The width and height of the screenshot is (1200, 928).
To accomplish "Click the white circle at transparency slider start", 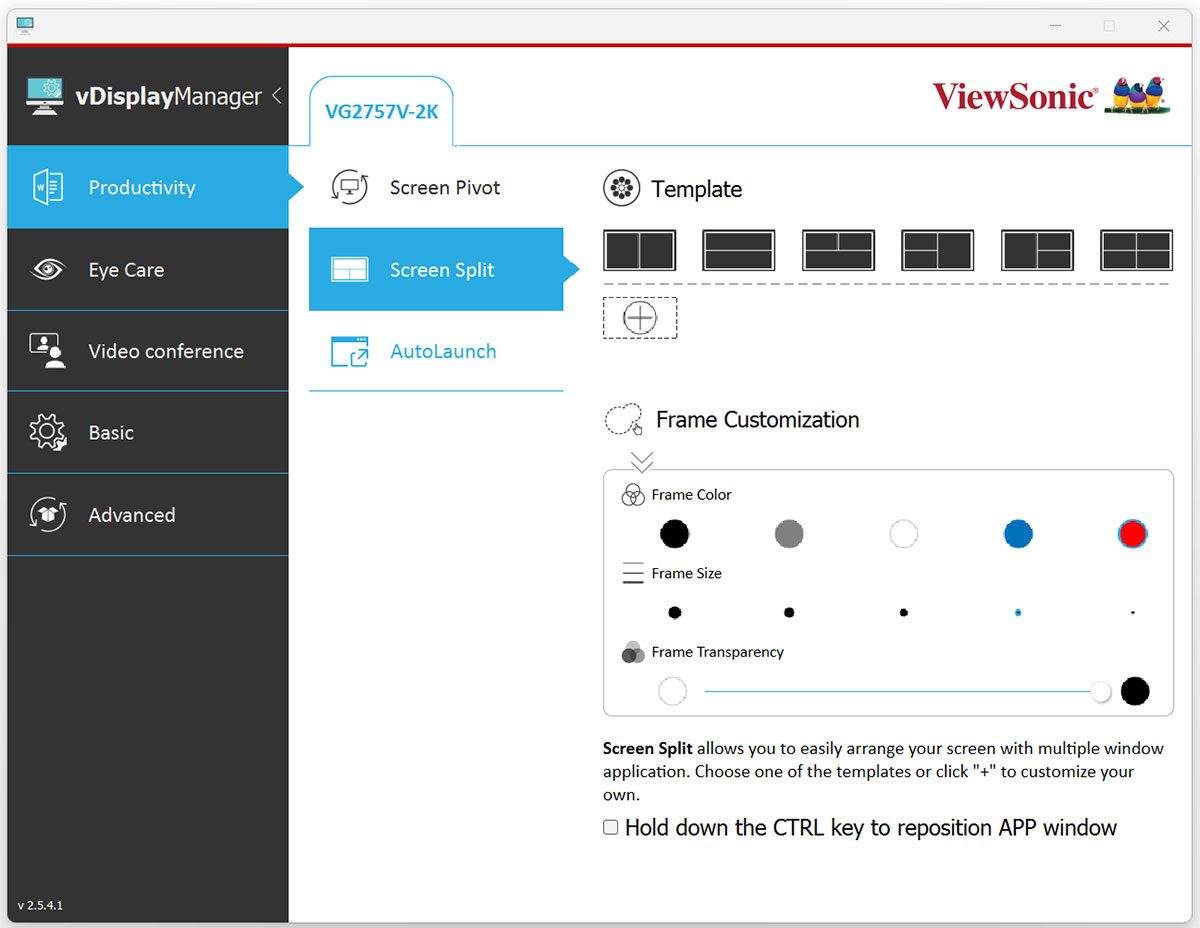I will [x=673, y=691].
